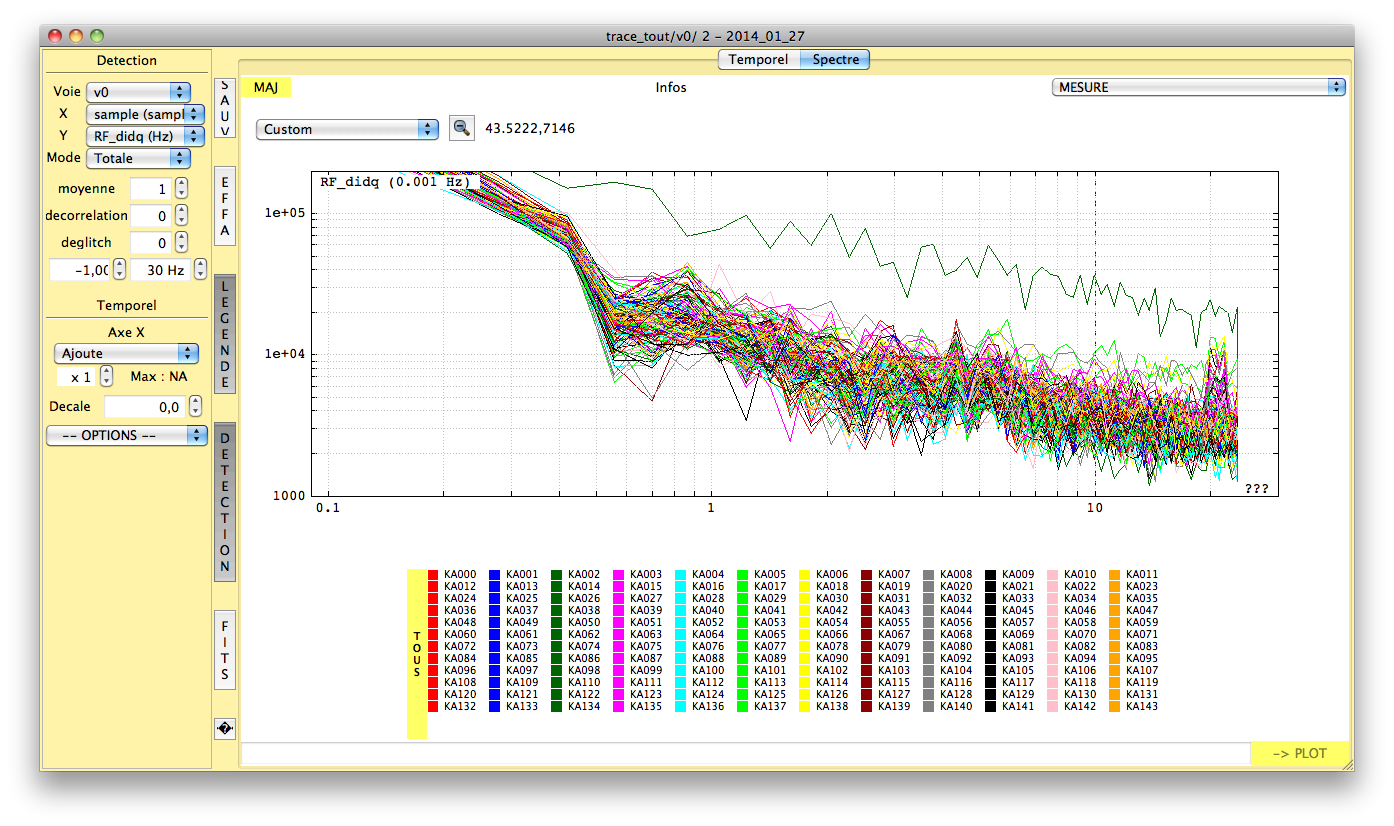Click the yellow TOUS select-all strip
1394x826 pixels.
[417, 654]
